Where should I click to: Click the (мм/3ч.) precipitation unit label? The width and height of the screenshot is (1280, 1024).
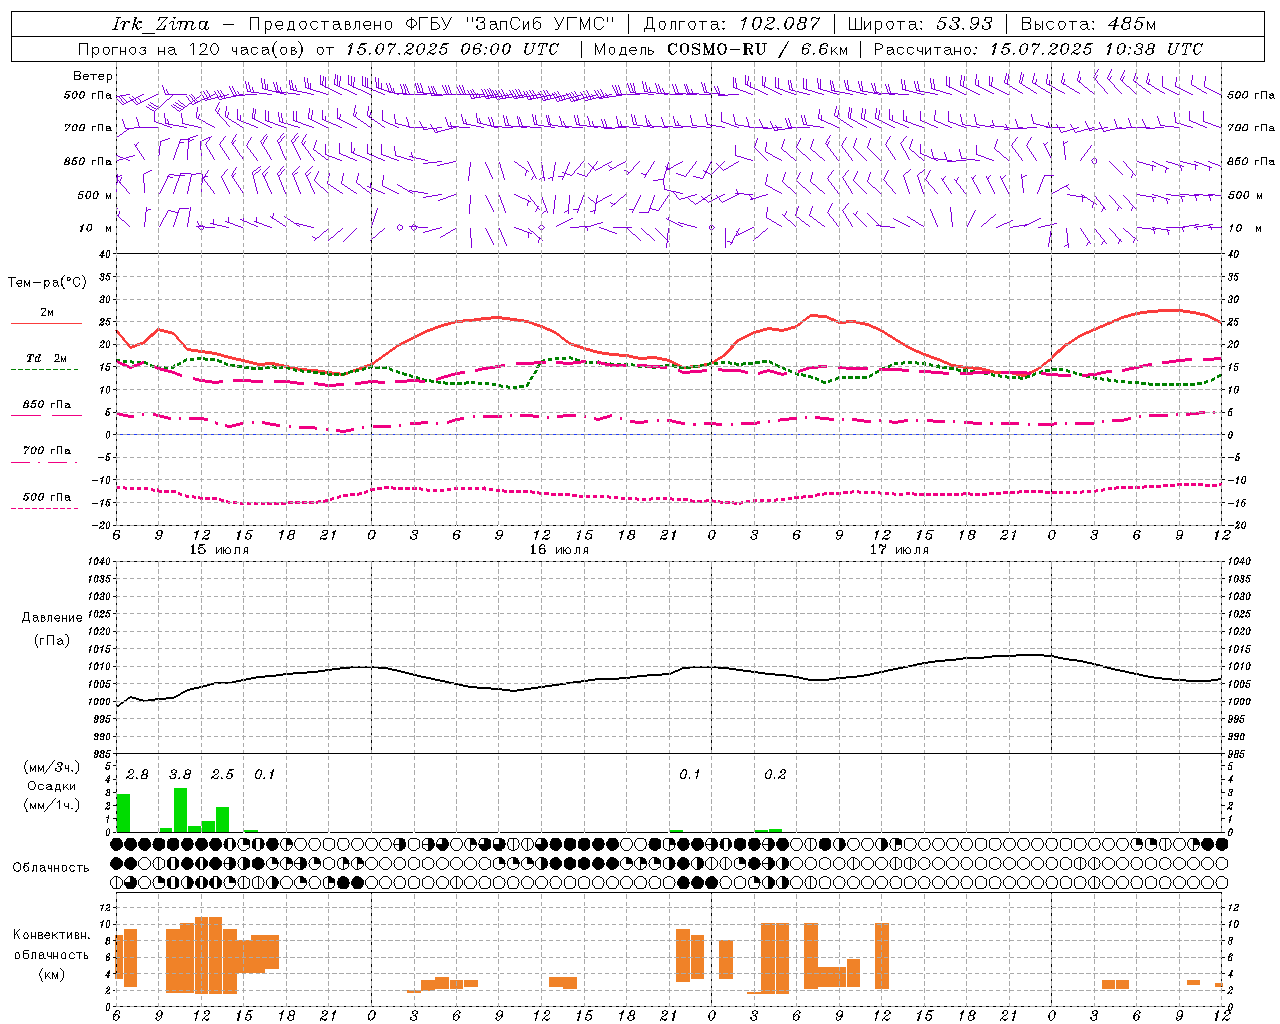point(52,768)
